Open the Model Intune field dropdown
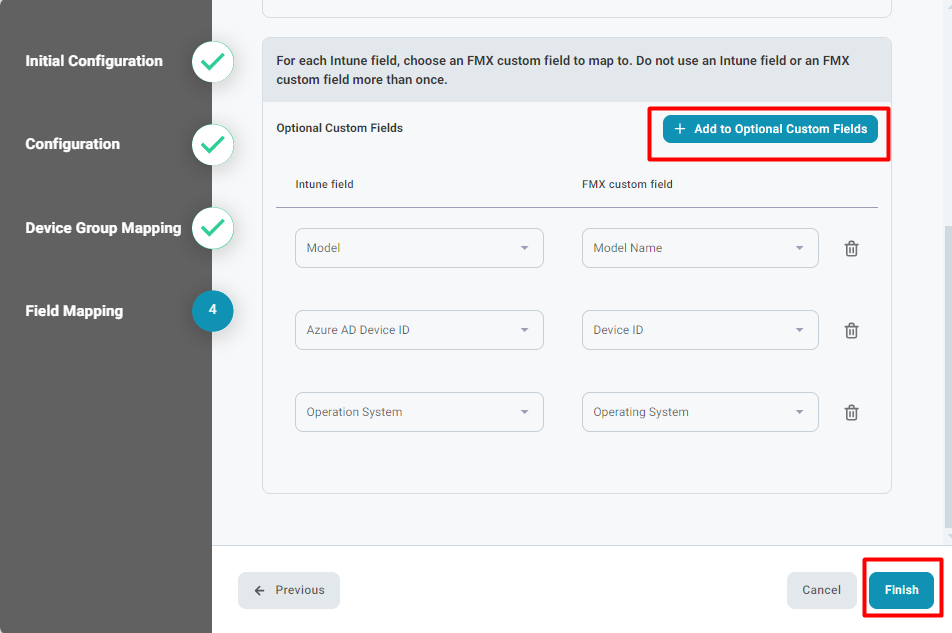The height and width of the screenshot is (633, 952). [419, 248]
